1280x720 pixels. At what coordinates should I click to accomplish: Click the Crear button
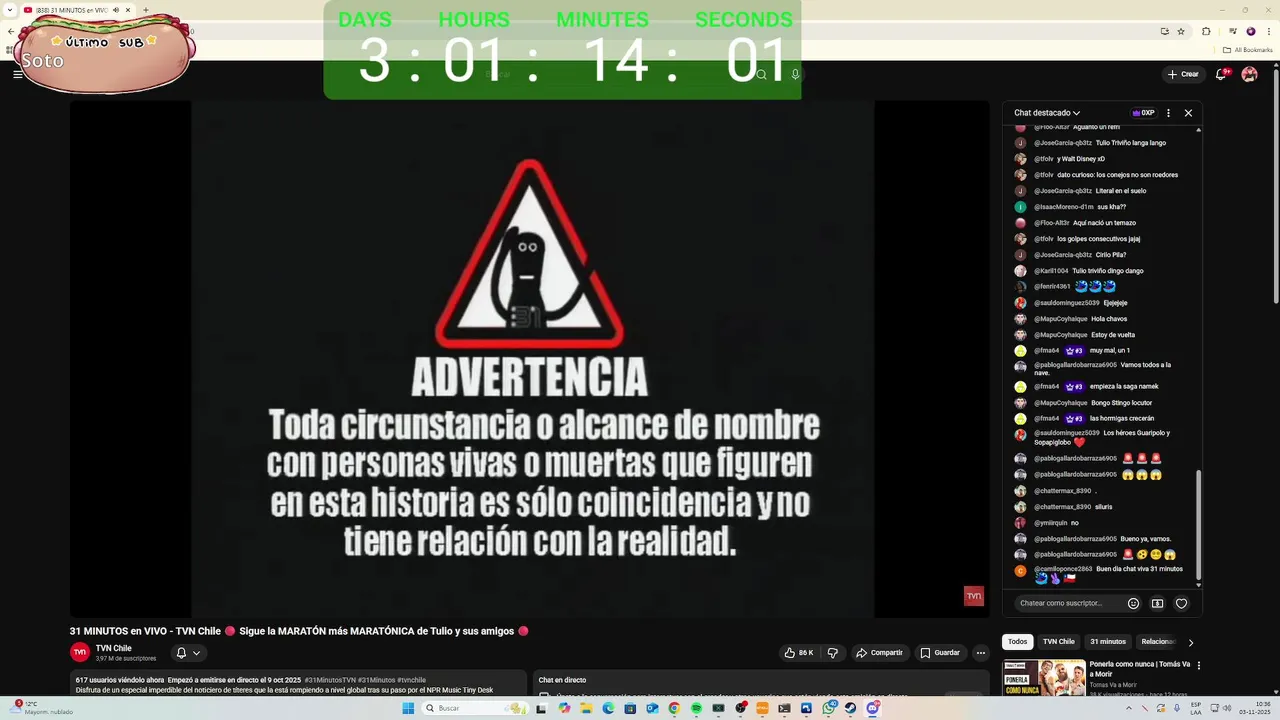pos(1183,74)
